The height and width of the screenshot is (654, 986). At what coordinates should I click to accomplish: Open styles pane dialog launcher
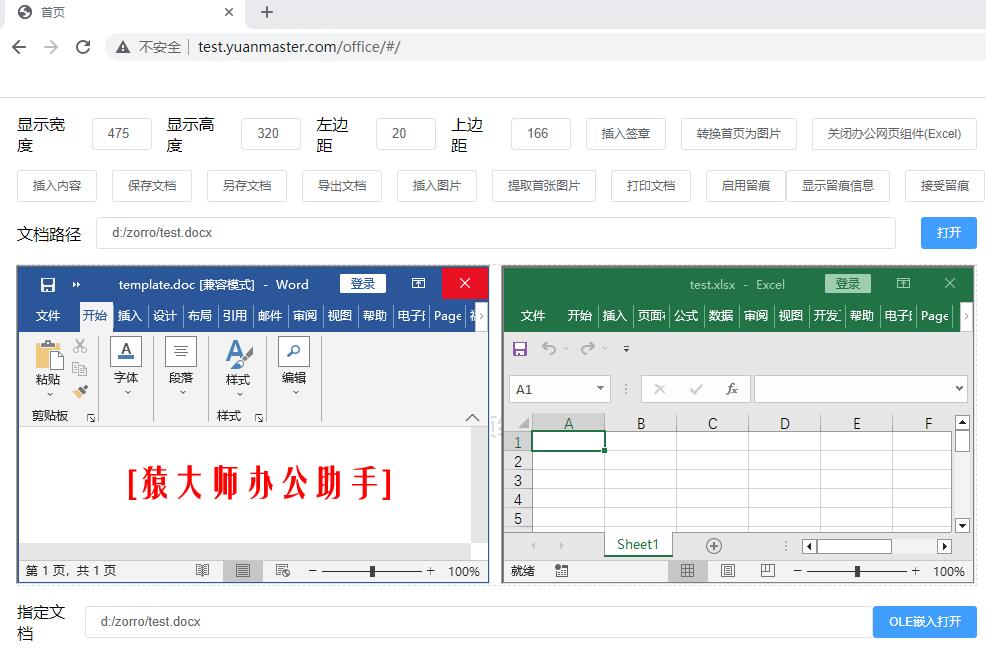tap(259, 418)
